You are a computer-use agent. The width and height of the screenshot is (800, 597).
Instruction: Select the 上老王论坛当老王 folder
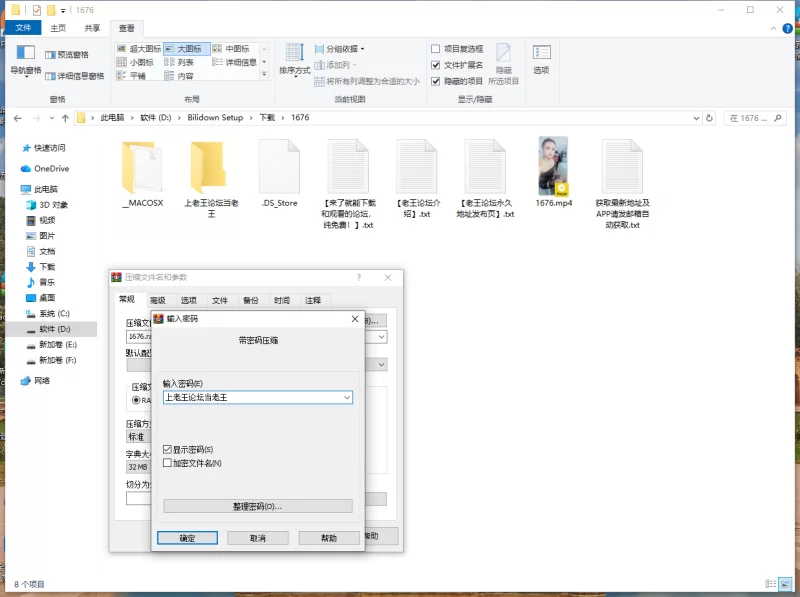pyautogui.click(x=211, y=179)
